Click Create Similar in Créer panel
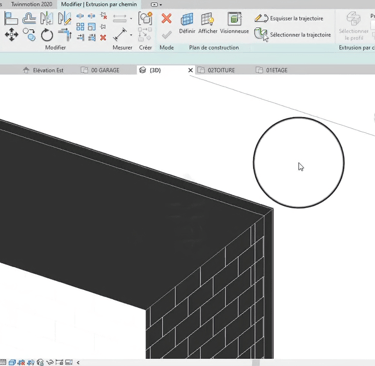 point(145,18)
